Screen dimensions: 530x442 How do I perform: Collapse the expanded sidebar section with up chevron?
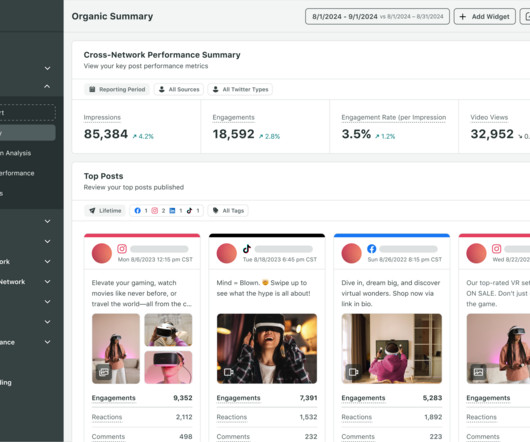pos(47,87)
